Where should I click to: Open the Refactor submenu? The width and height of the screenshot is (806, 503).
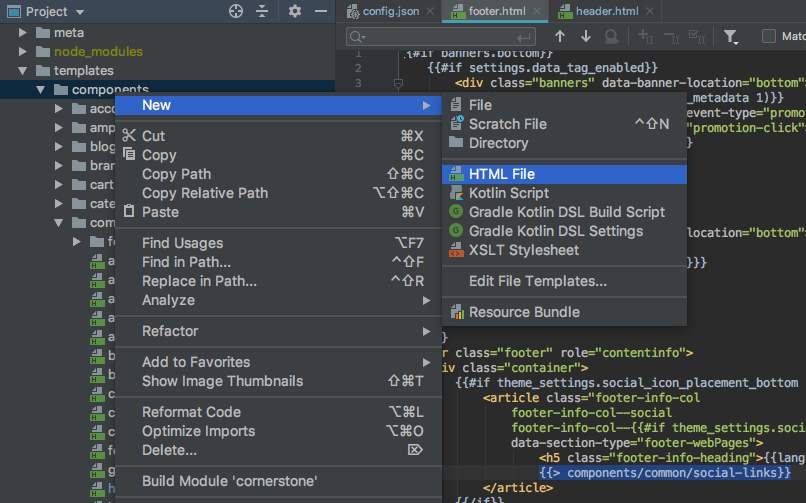[x=278, y=330]
